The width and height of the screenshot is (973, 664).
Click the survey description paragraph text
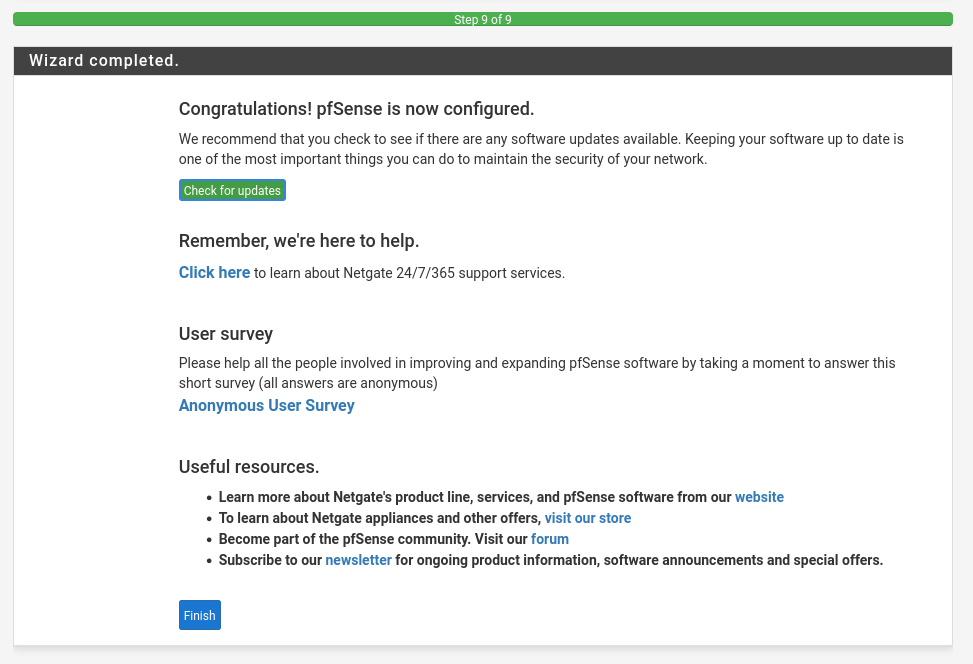coord(536,373)
